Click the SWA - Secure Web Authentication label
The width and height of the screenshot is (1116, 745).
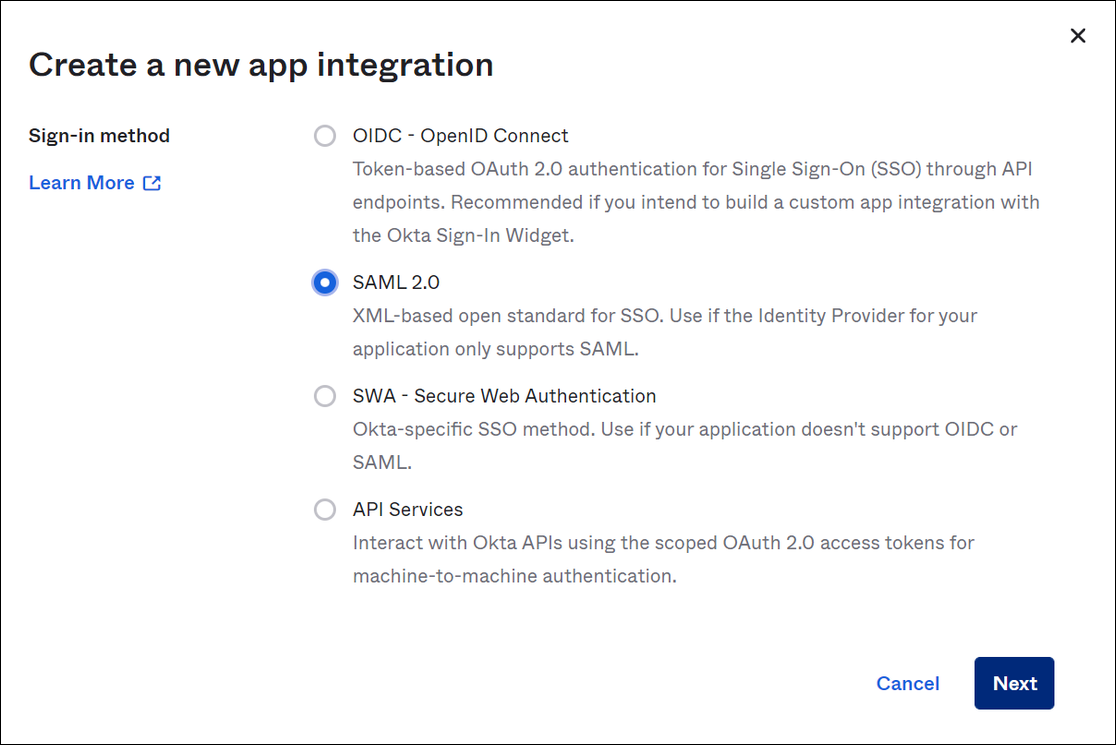click(504, 396)
